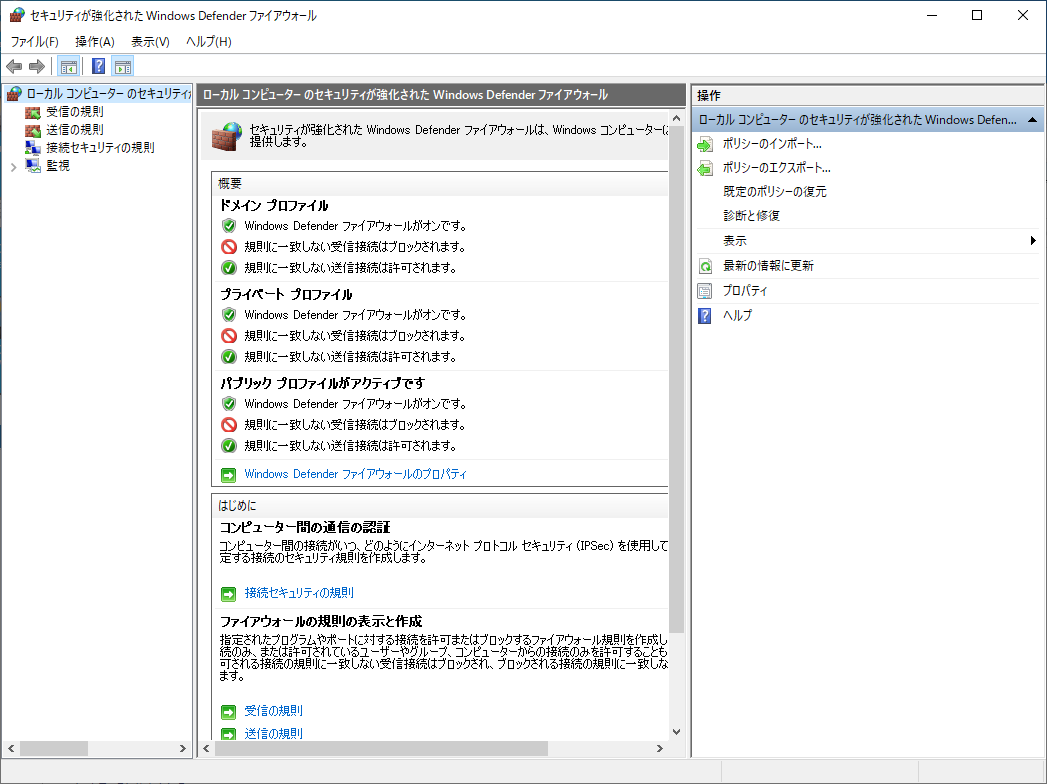The width and height of the screenshot is (1047, 784).
Task: Toggle the action pane show/hide icon
Action: click(x=123, y=66)
